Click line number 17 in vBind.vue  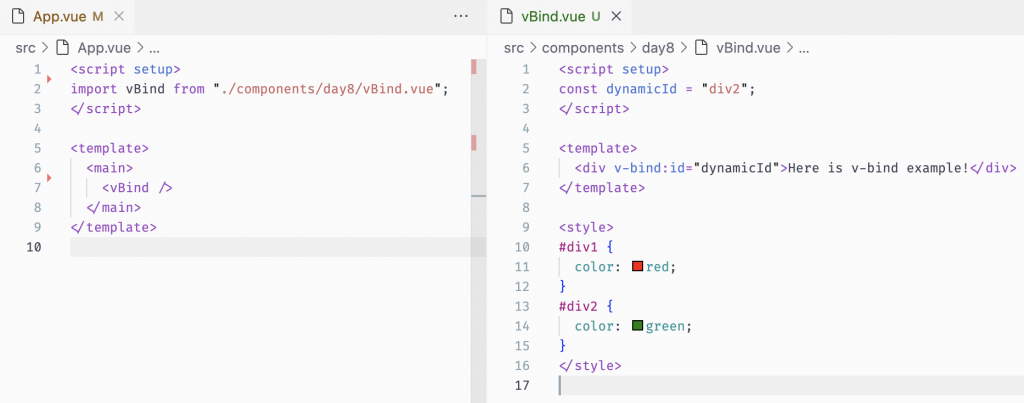pos(522,385)
